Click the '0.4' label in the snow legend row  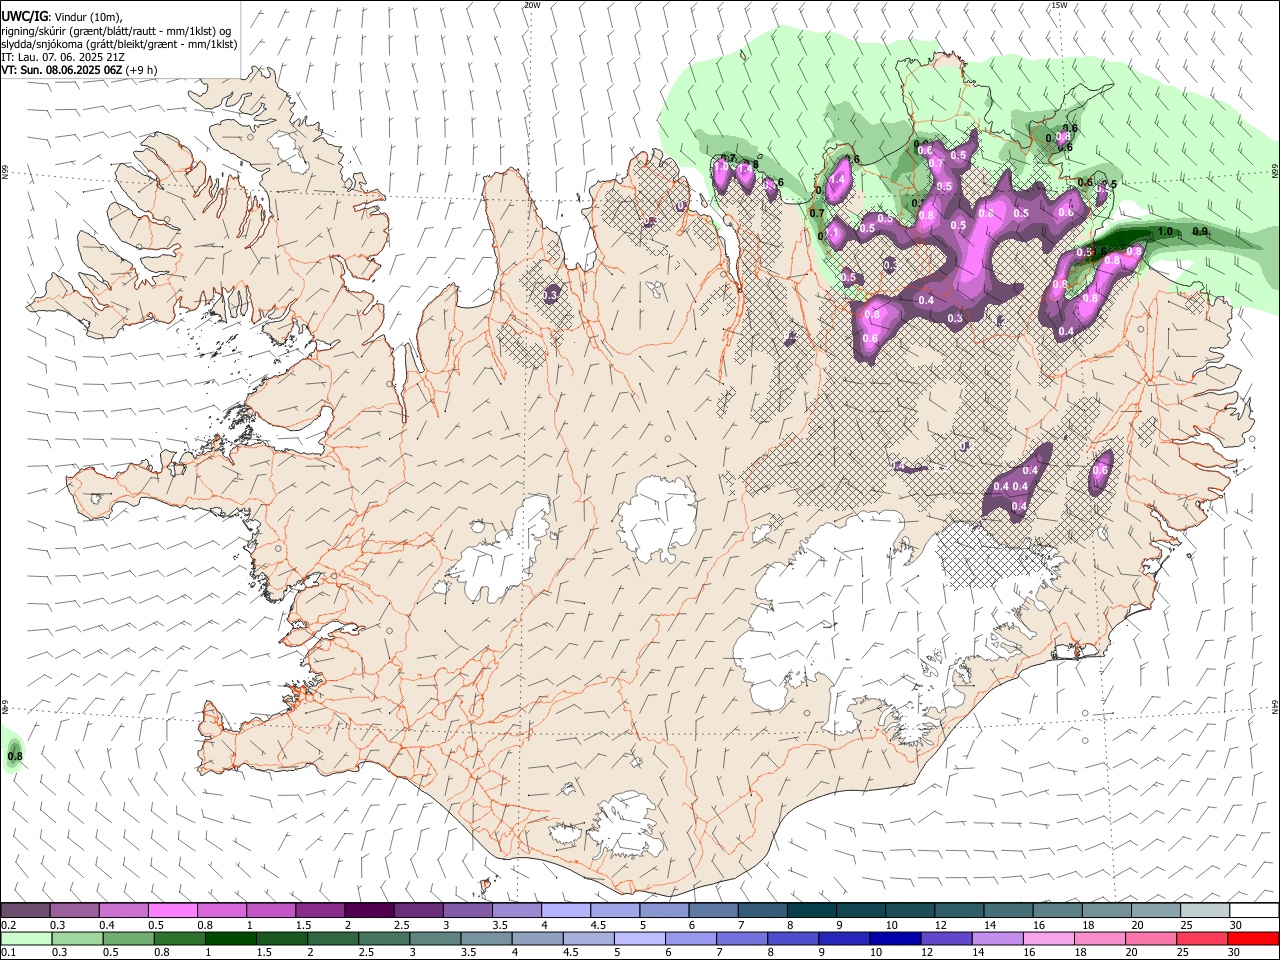click(107, 924)
